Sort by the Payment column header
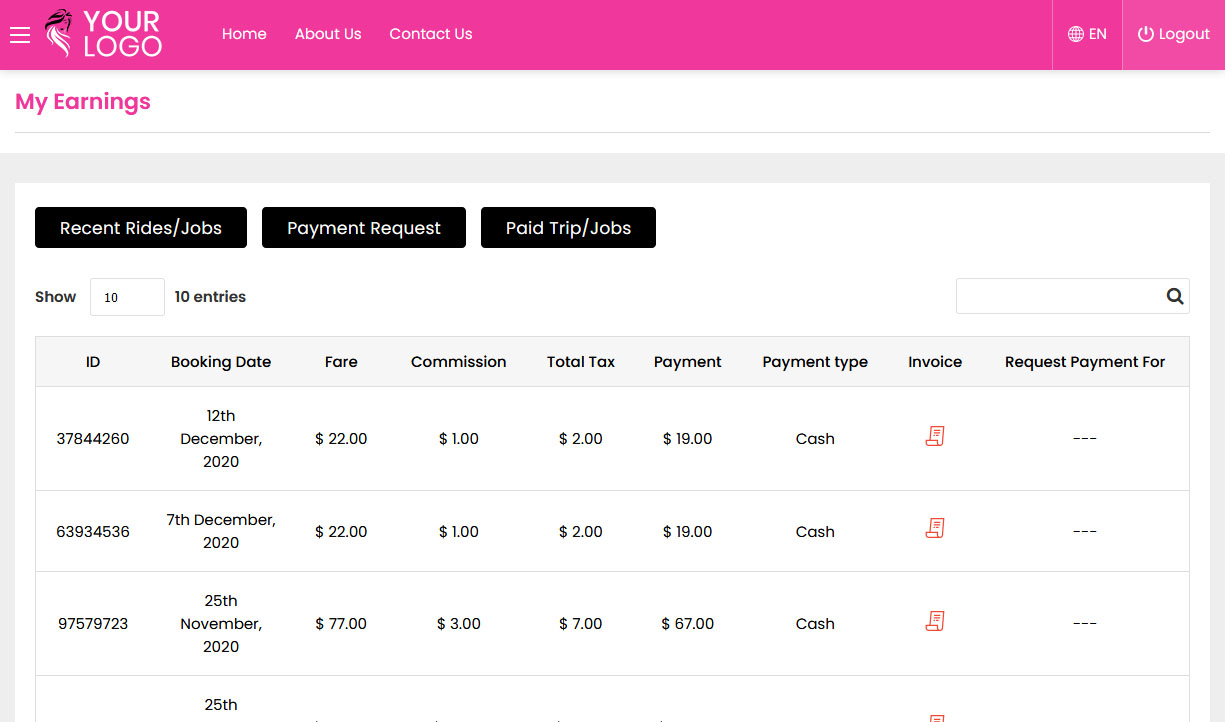 coord(688,362)
